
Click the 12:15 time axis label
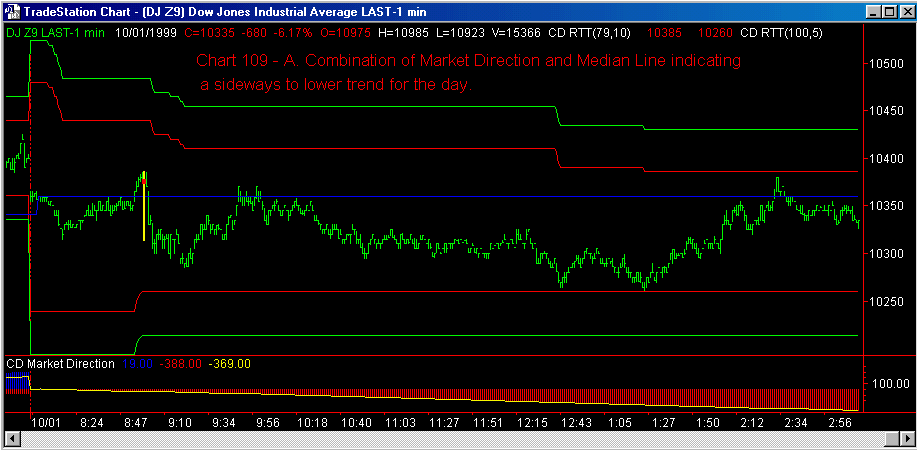[532, 422]
